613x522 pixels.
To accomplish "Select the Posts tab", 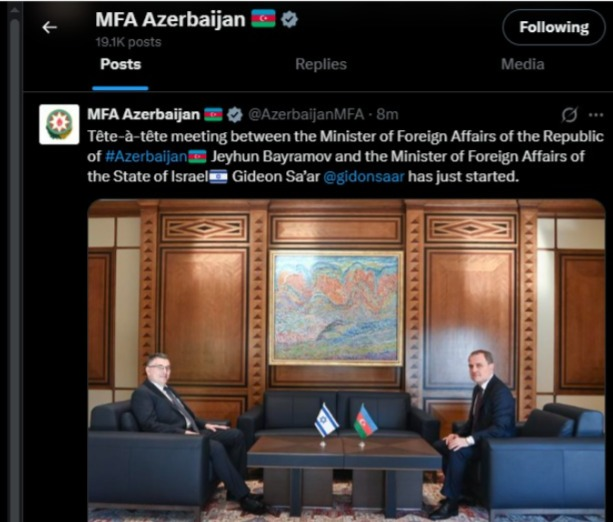I will 120,65.
